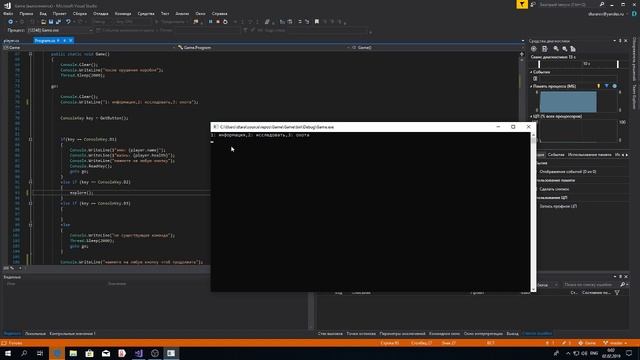Screen dimensions: 640x360
Task: Click the Сделать снимок link
Action: (x=554, y=189)
